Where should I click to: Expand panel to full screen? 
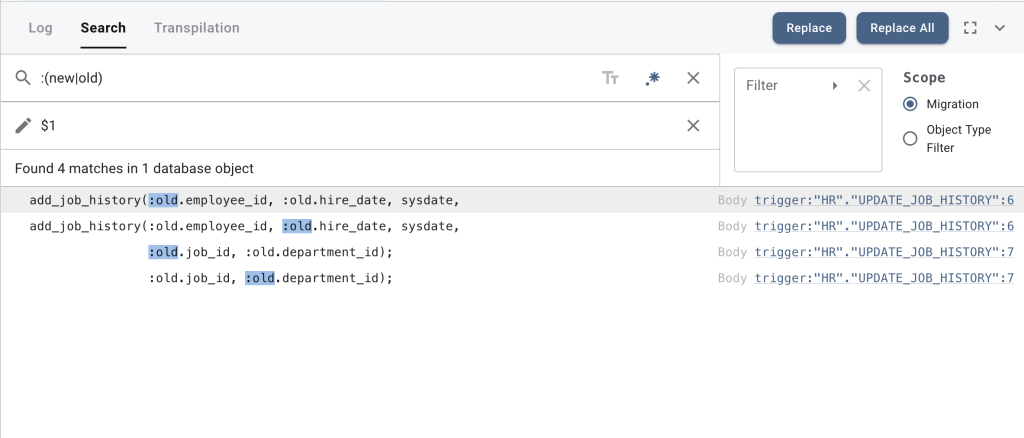coord(970,28)
